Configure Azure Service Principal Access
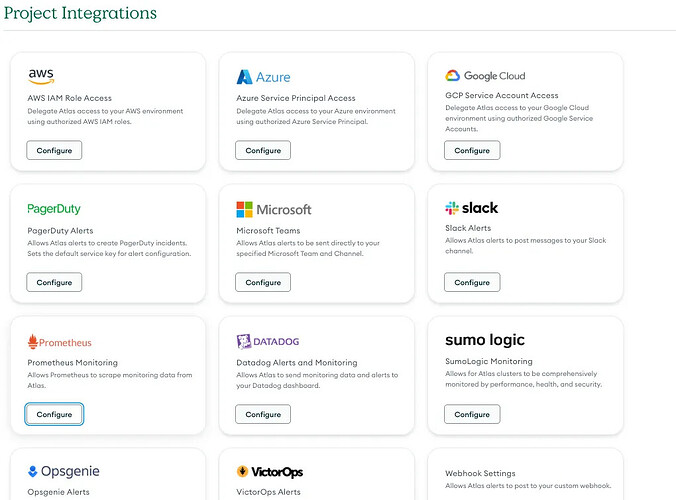This screenshot has width=676, height=500. pos(263,150)
